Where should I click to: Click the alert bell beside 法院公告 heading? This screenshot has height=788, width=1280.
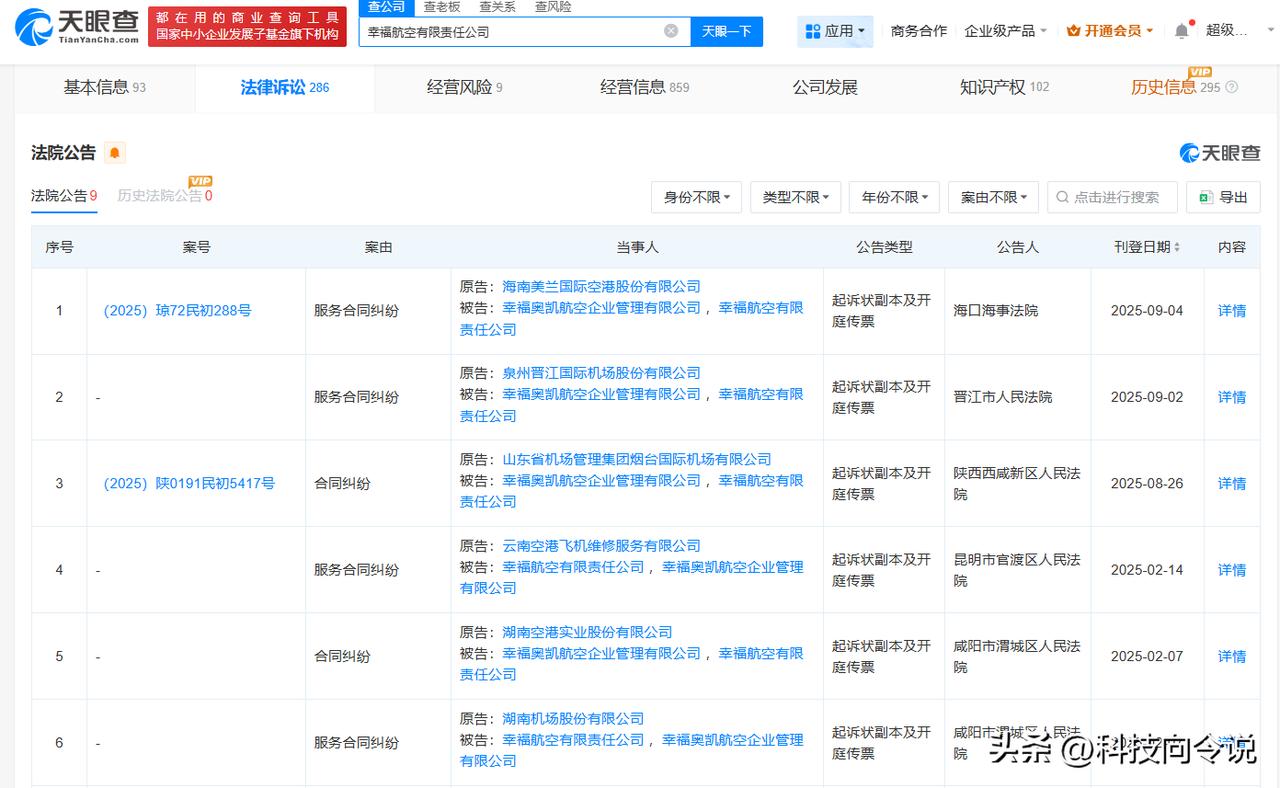pyautogui.click(x=115, y=153)
